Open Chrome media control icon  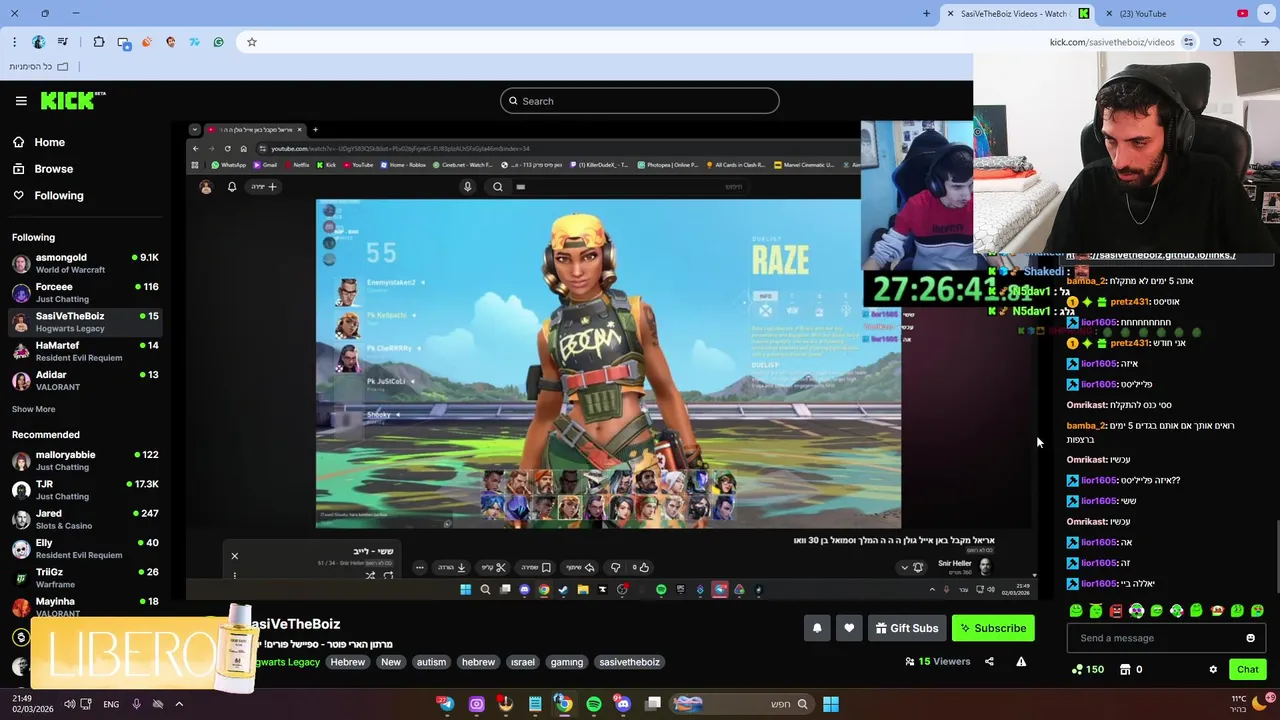(63, 42)
